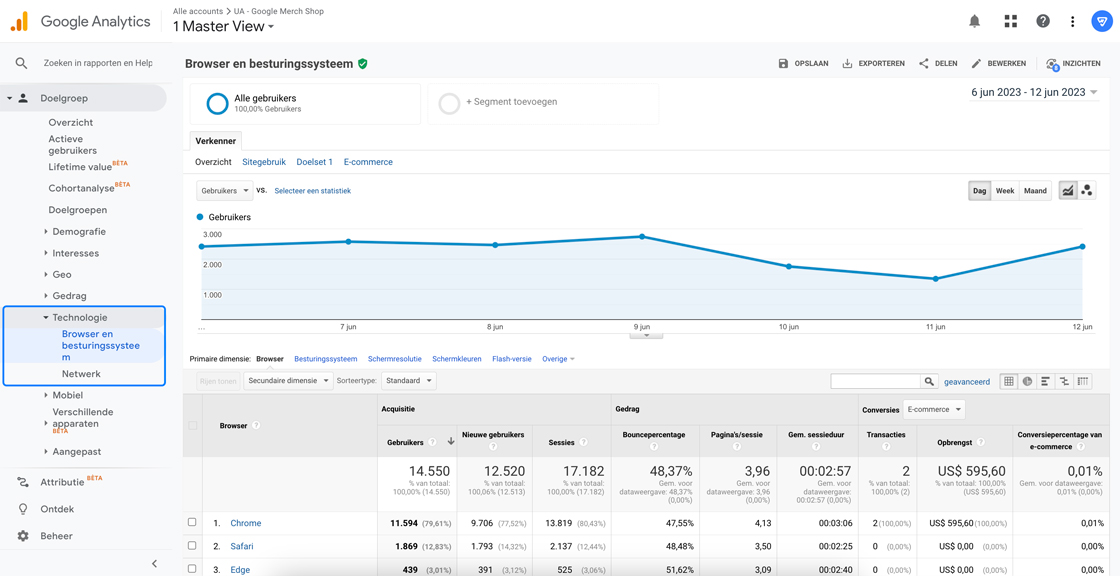The height and width of the screenshot is (576, 1120).
Task: Open the Overige dimension dropdown
Action: [x=559, y=359]
